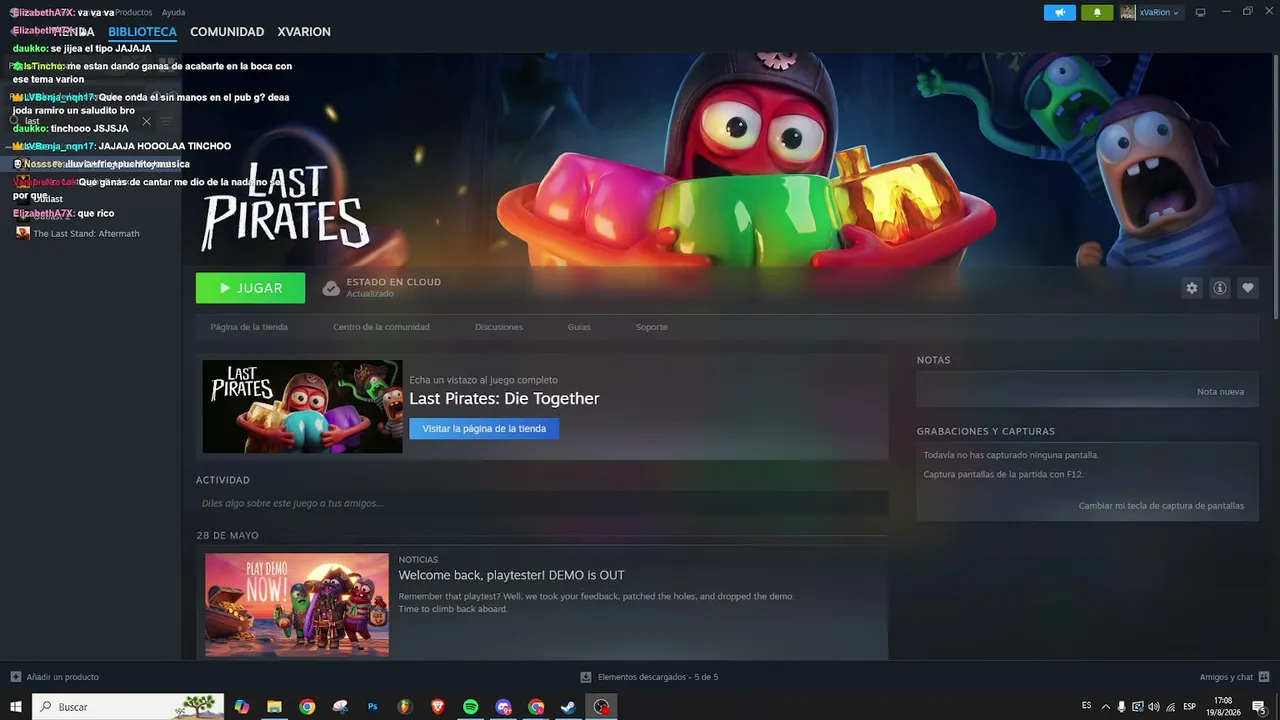Click Añadir un producto
This screenshot has height=720, width=1280.
[55, 677]
